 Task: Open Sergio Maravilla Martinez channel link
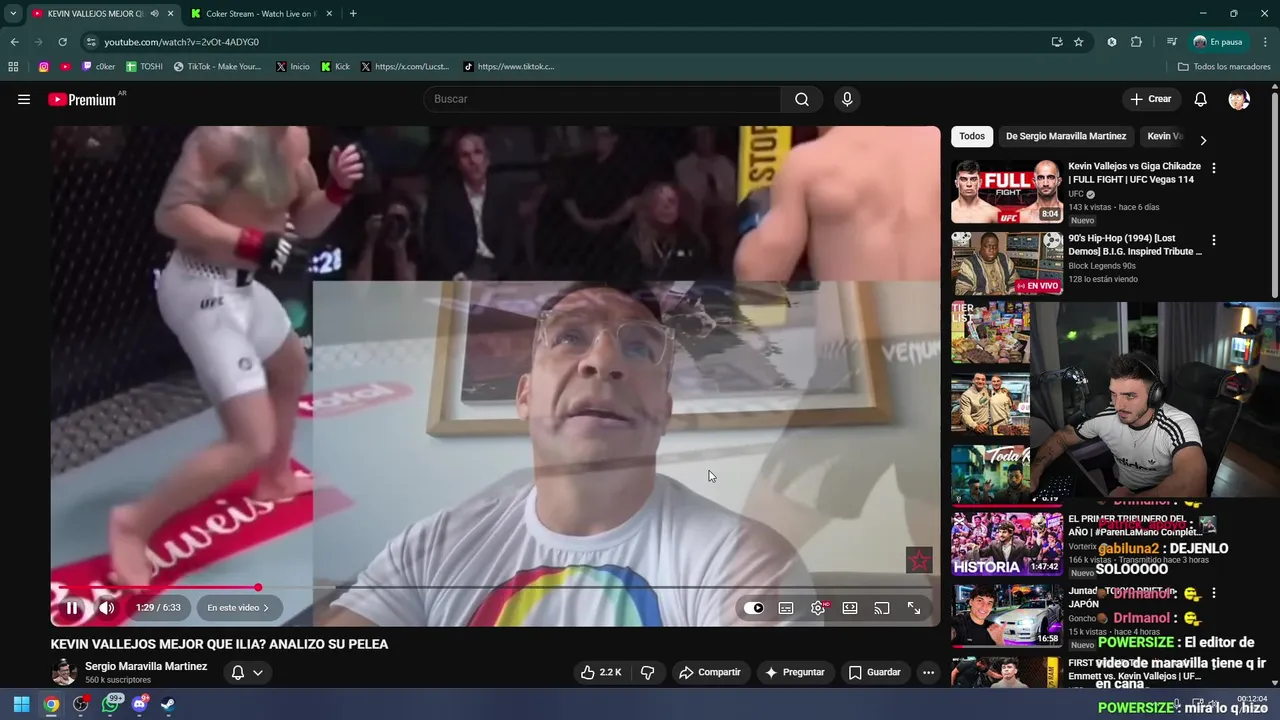(146, 666)
